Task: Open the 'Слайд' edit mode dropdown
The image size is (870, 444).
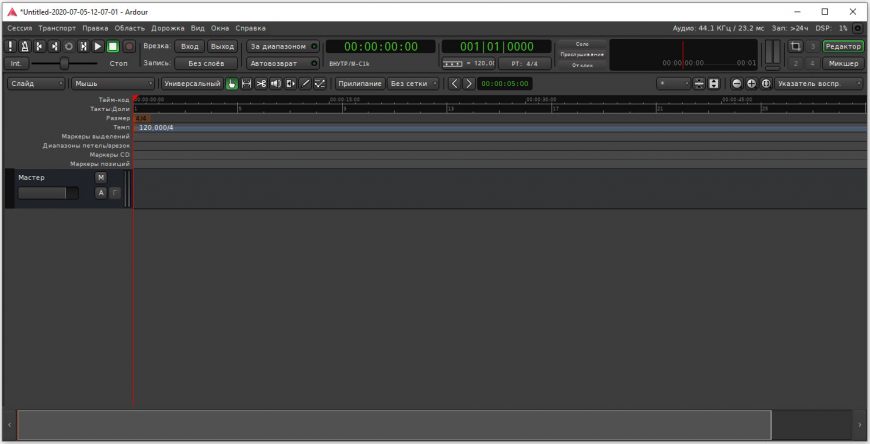Action: point(34,84)
